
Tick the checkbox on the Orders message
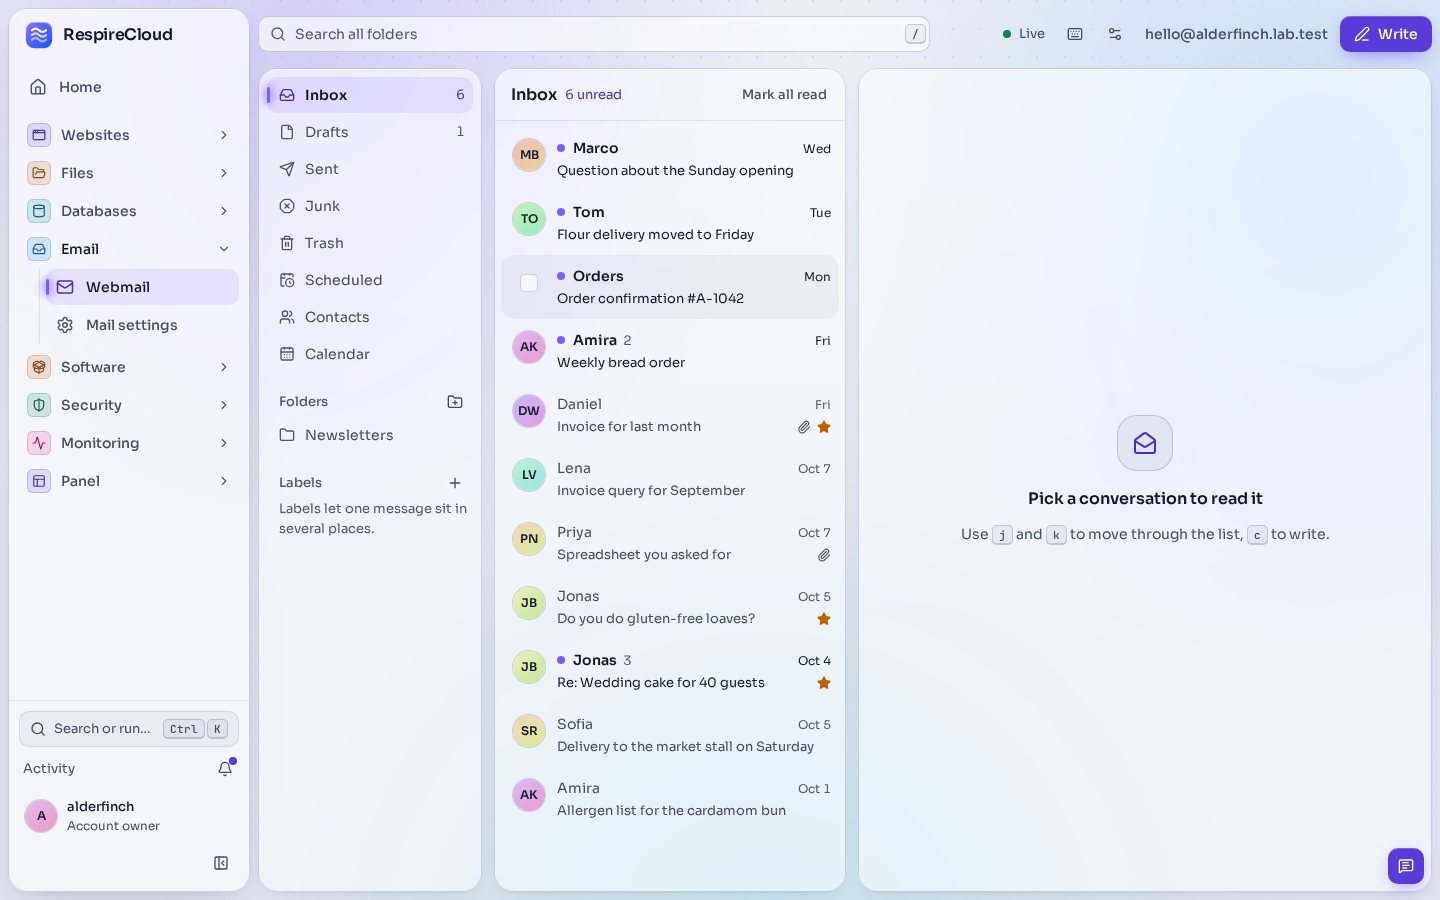point(529,283)
